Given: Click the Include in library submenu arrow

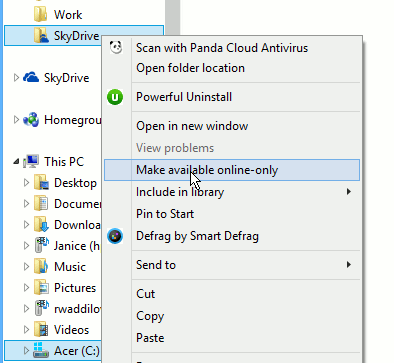Looking at the screenshot, I should coord(349,192).
